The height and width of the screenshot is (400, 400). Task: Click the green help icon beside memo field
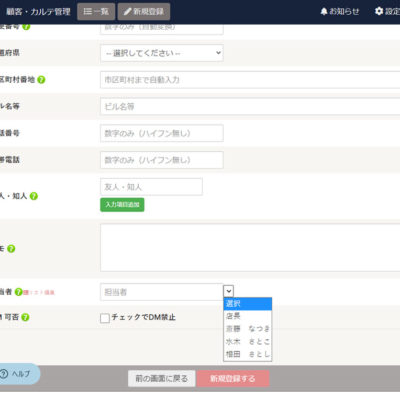point(11,249)
